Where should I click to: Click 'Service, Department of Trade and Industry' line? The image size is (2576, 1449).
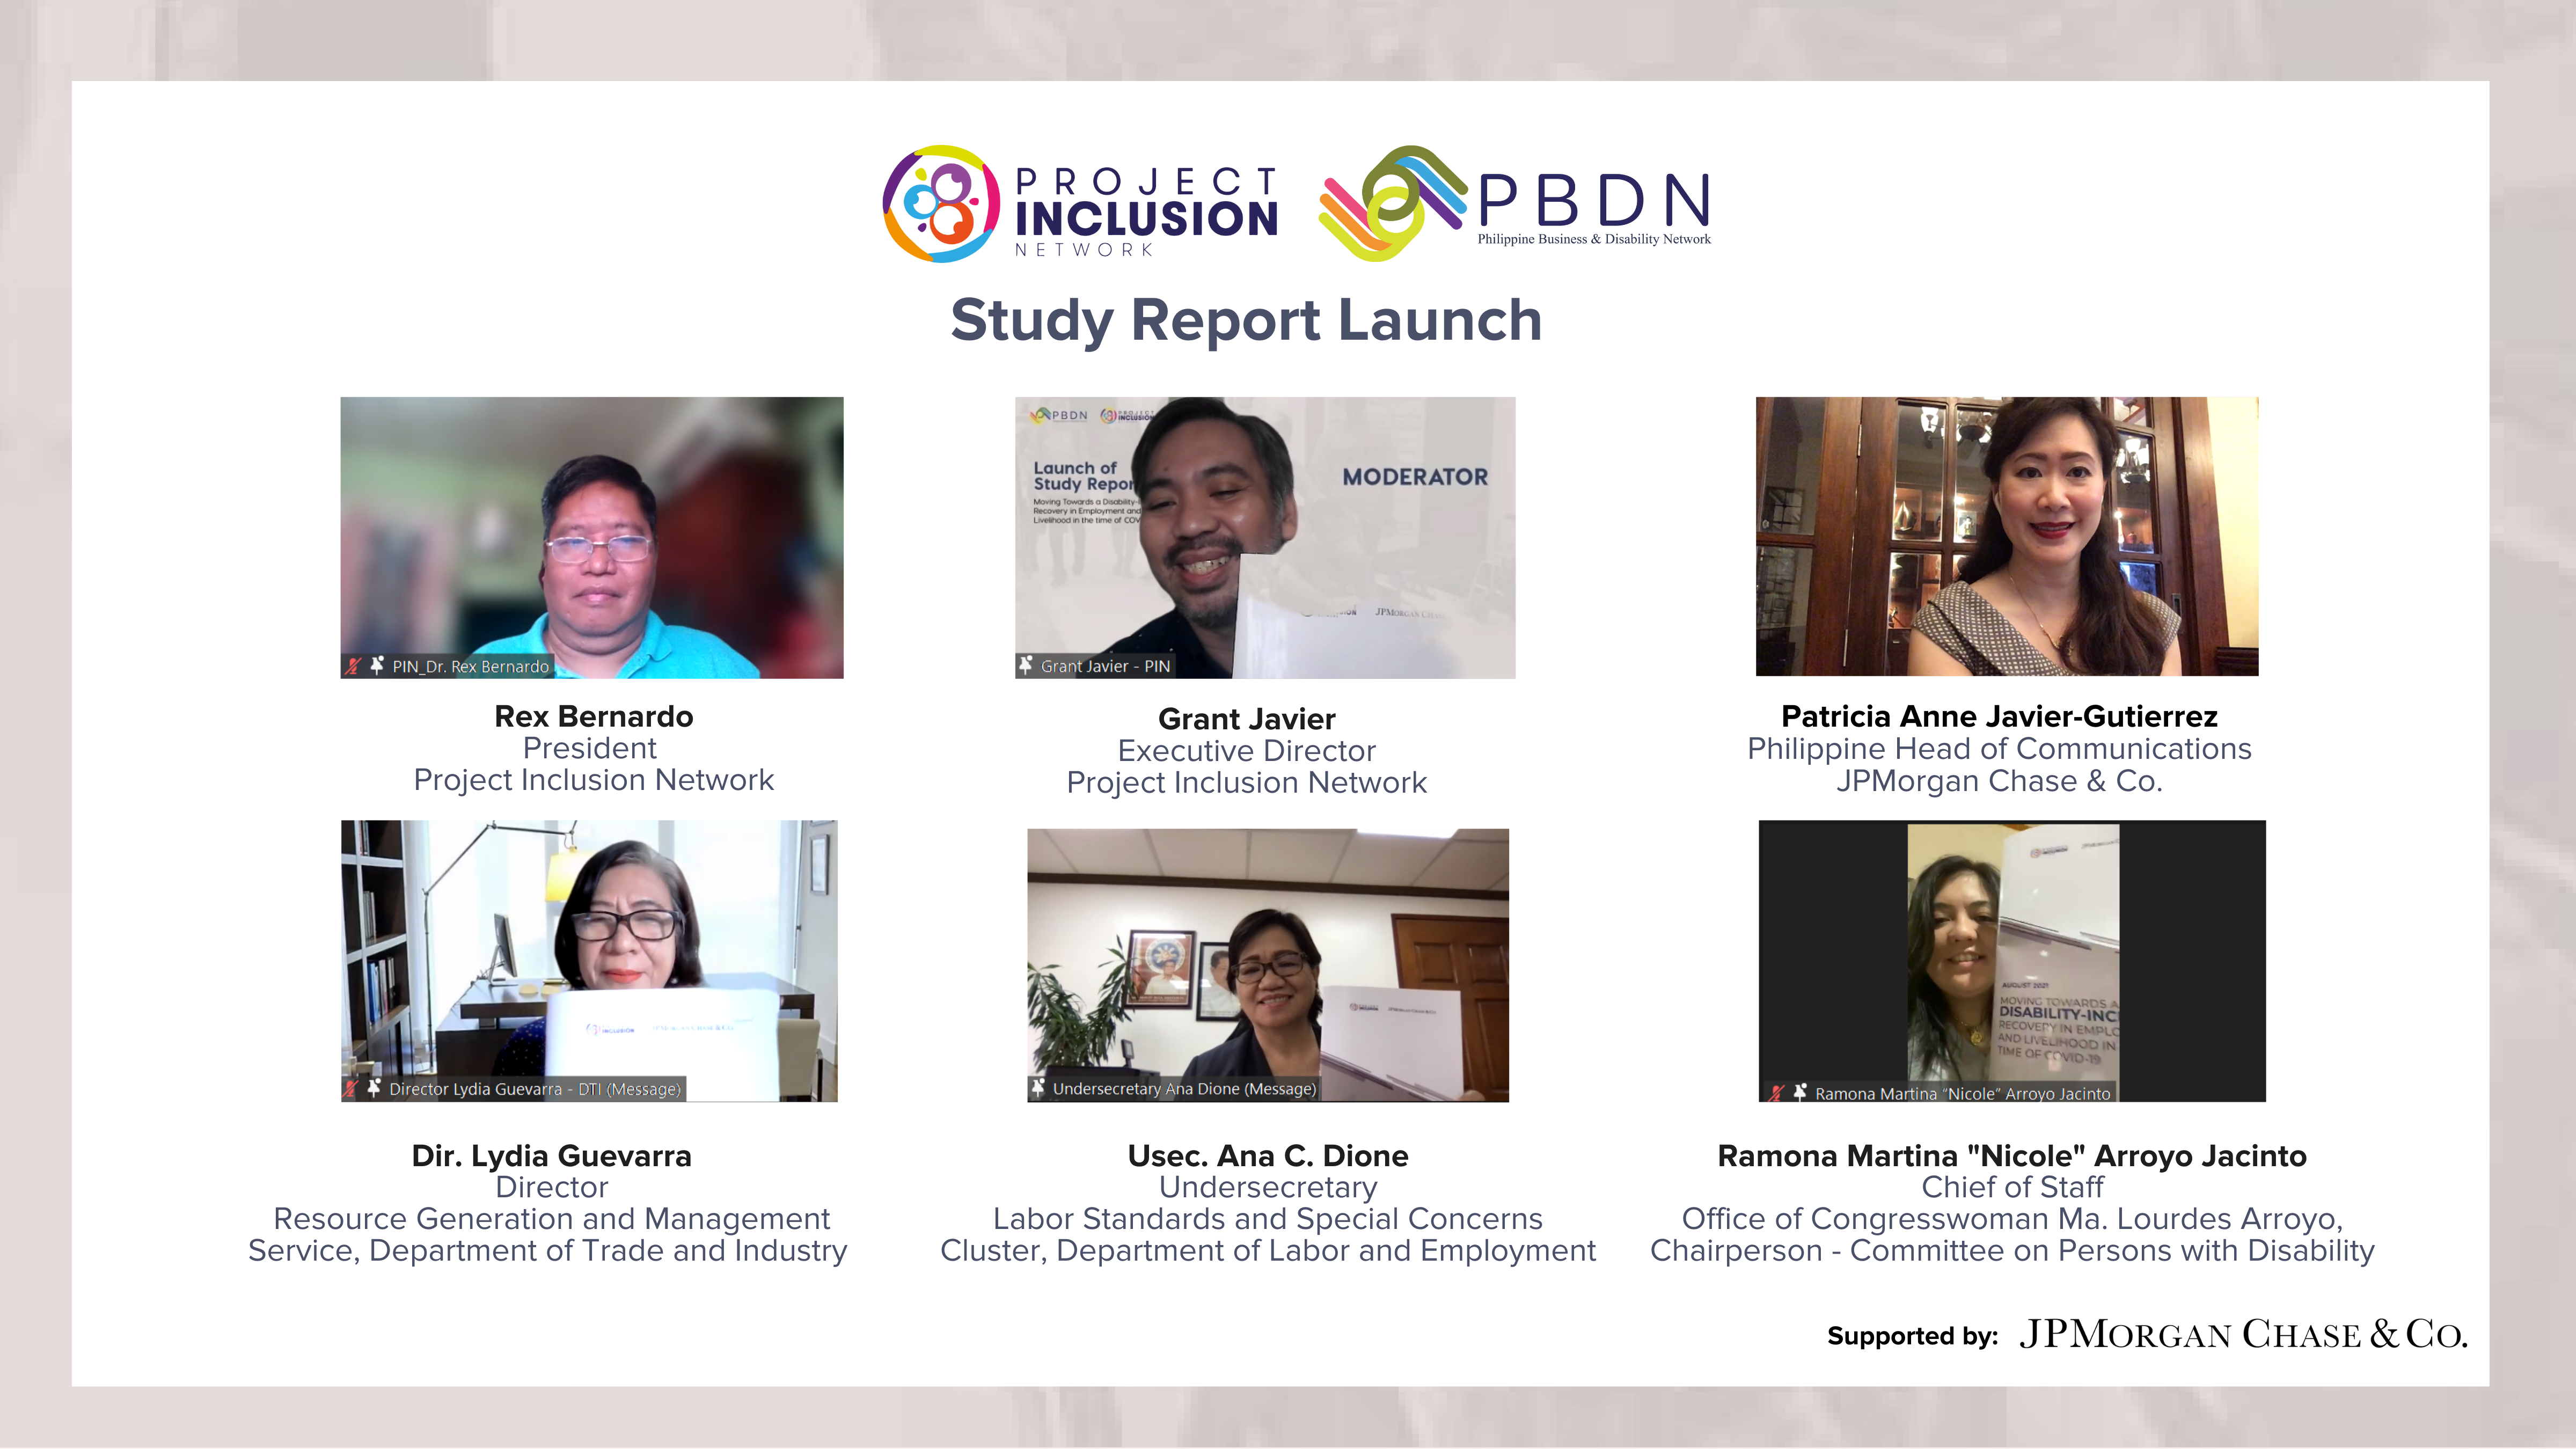tap(548, 1251)
